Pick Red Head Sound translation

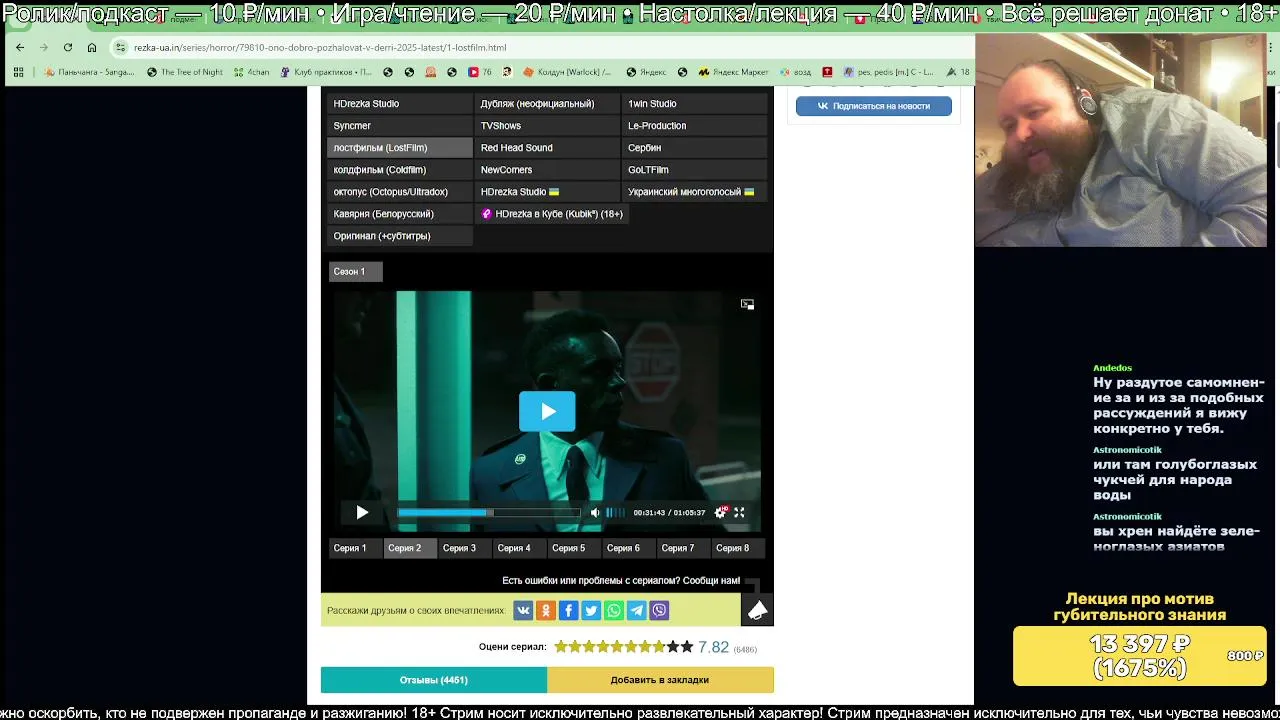[x=546, y=148]
